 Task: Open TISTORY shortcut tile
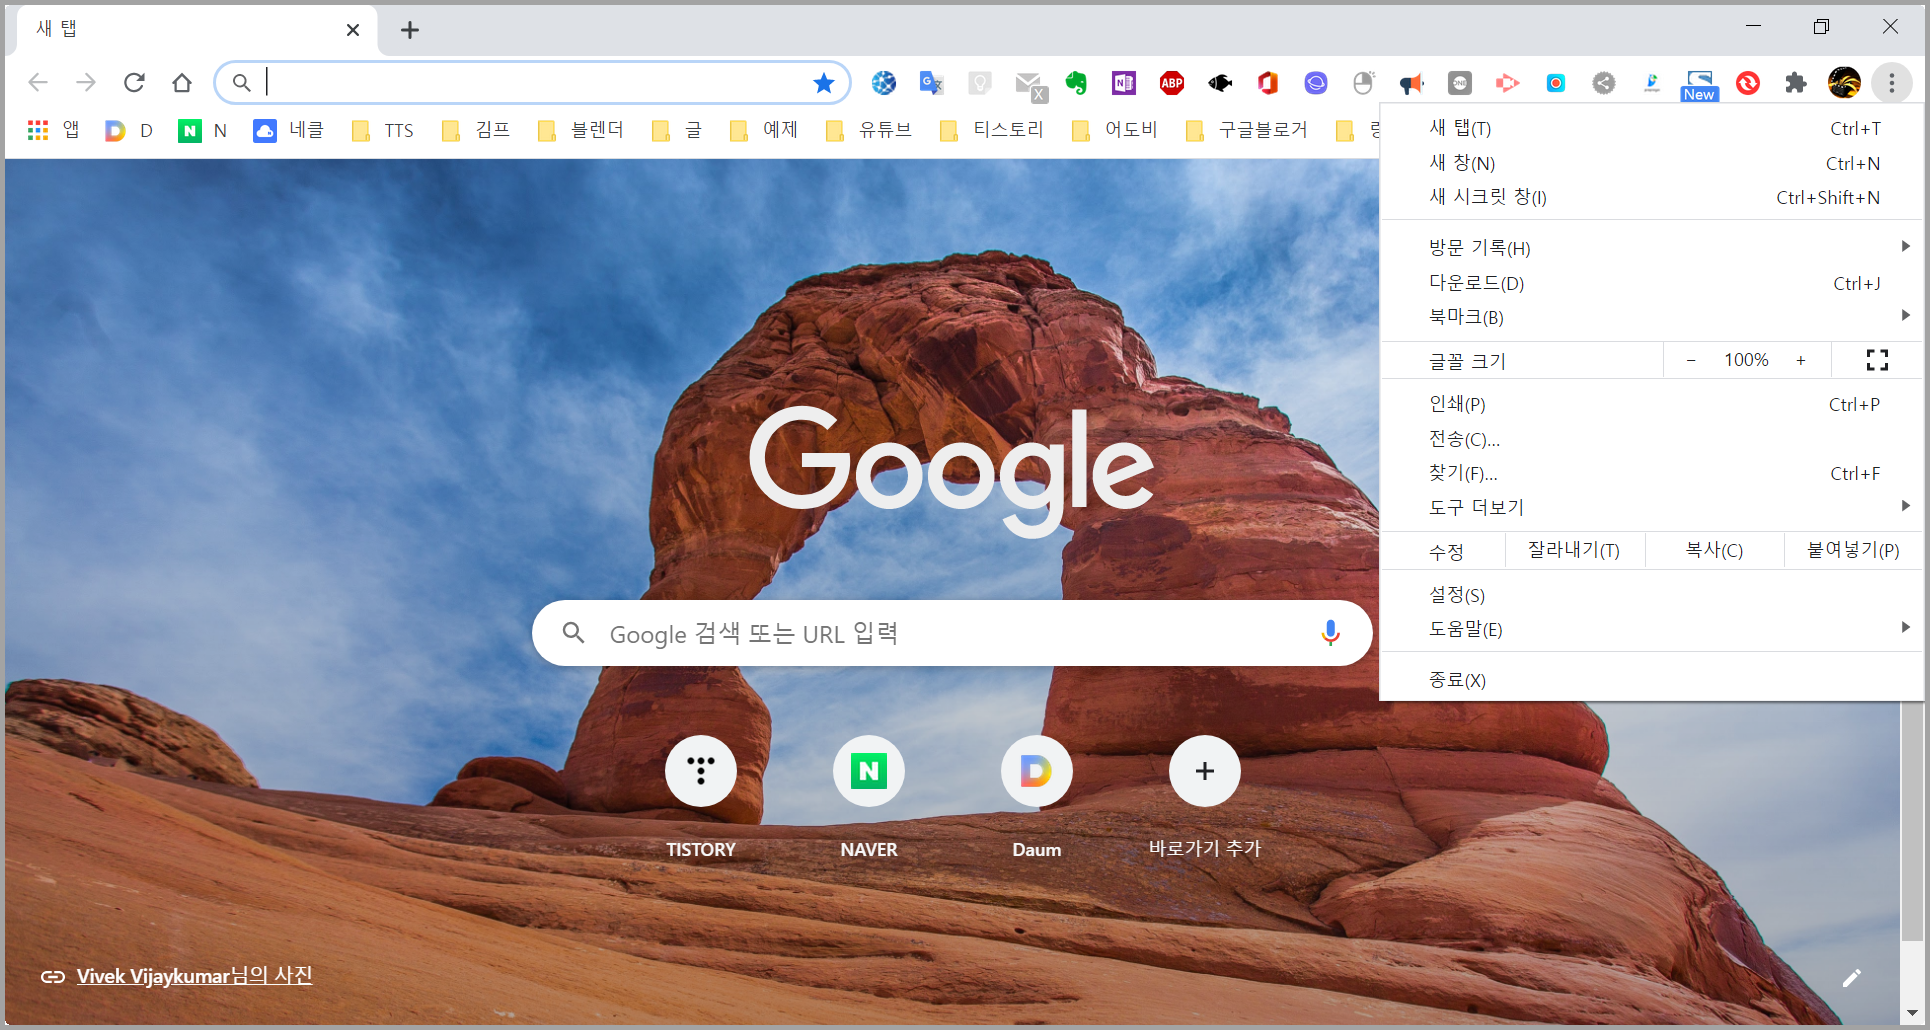(701, 797)
